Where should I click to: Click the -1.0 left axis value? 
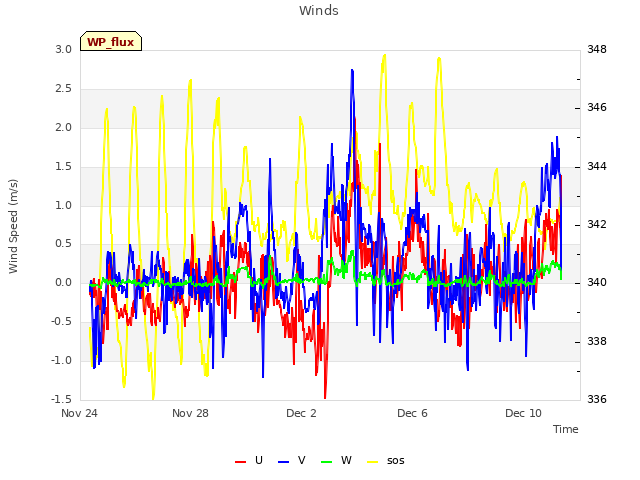(x=62, y=360)
